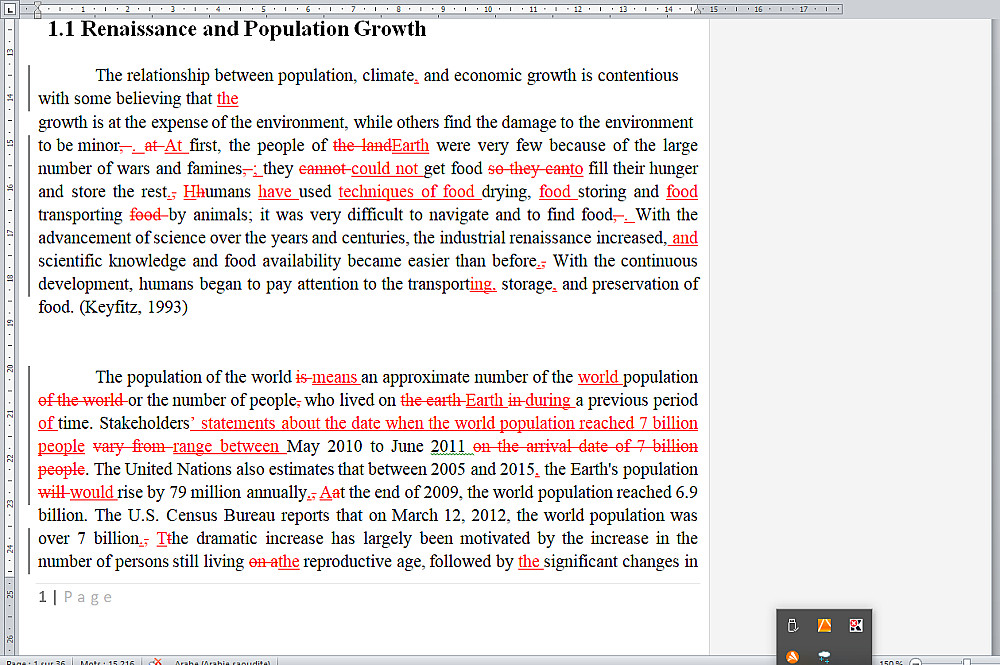
Task: Open the zoom level '150 %' dialog
Action: tap(890, 662)
